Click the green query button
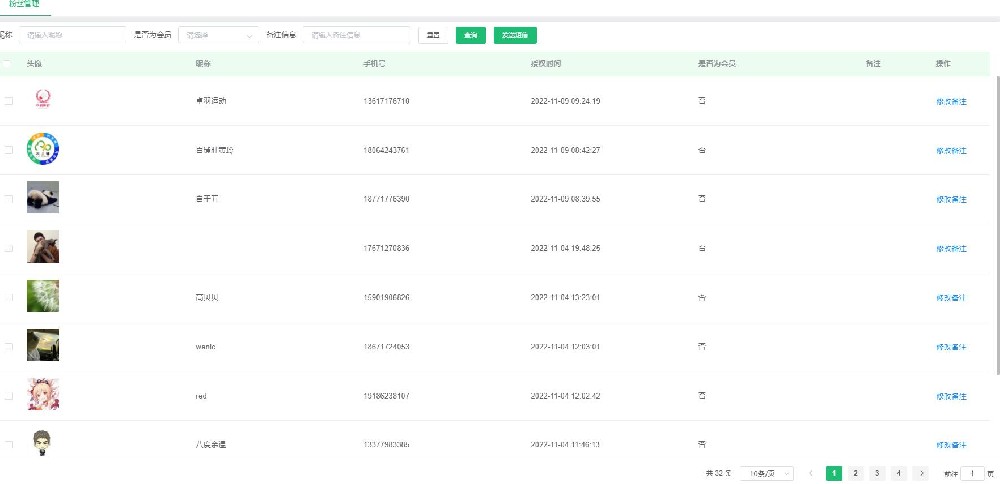The height and width of the screenshot is (484, 1000). pyautogui.click(x=470, y=35)
